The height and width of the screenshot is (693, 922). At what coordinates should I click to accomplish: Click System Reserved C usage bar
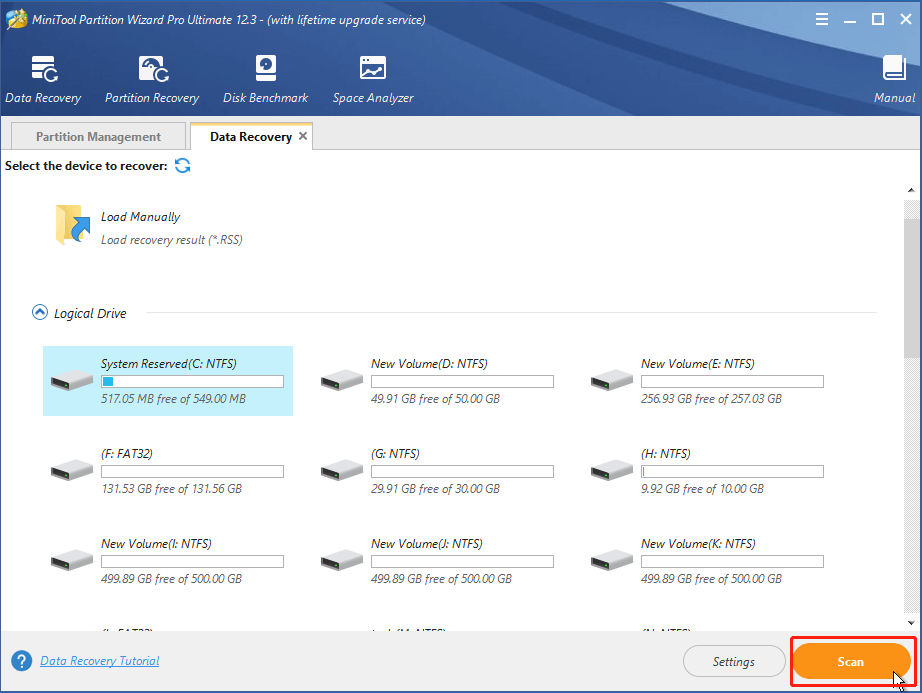(192, 381)
